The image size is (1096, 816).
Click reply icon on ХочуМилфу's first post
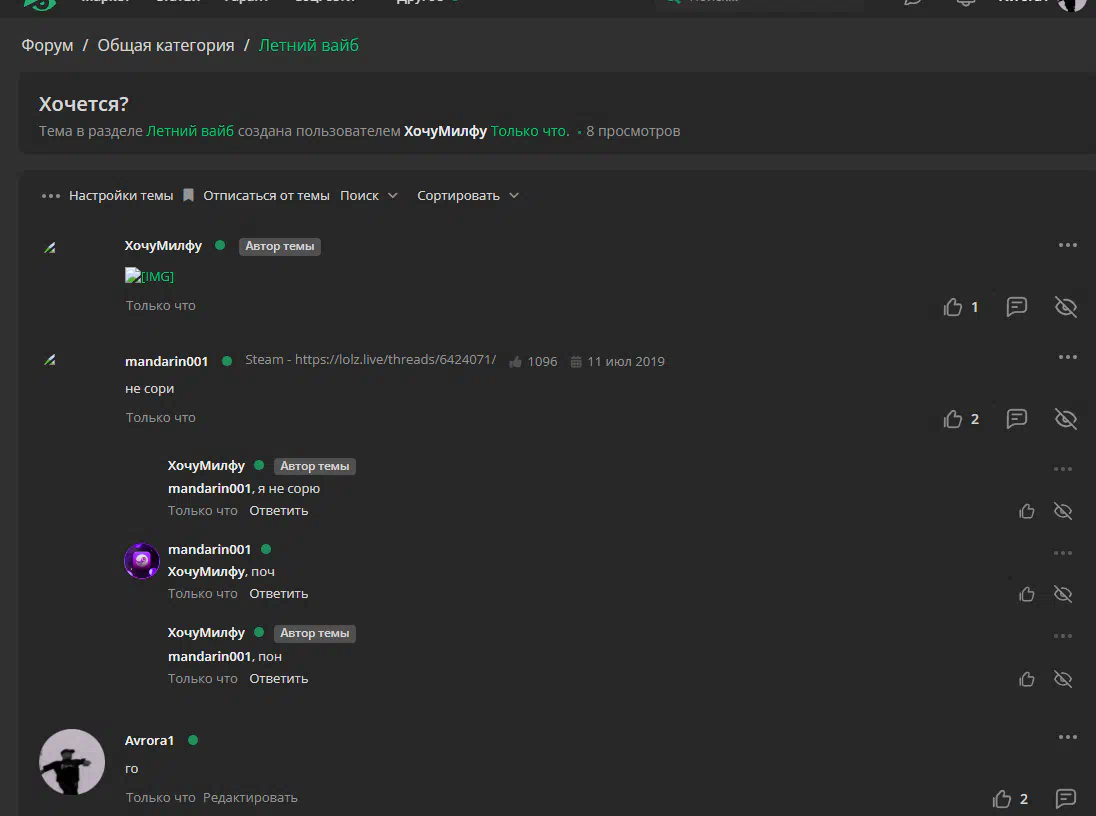[x=1016, y=307]
